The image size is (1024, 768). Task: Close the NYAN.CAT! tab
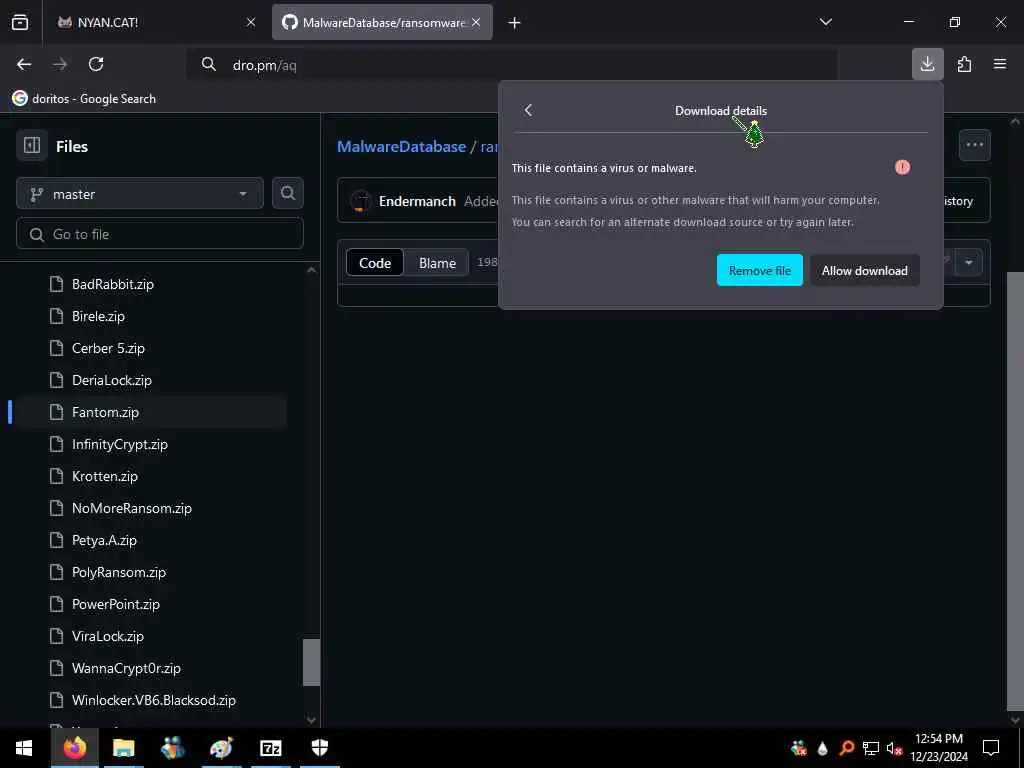(x=251, y=22)
